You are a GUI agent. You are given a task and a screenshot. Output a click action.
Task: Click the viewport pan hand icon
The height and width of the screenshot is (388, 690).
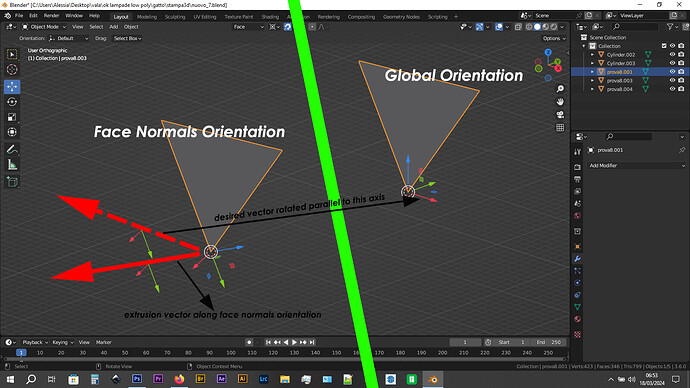pos(560,102)
